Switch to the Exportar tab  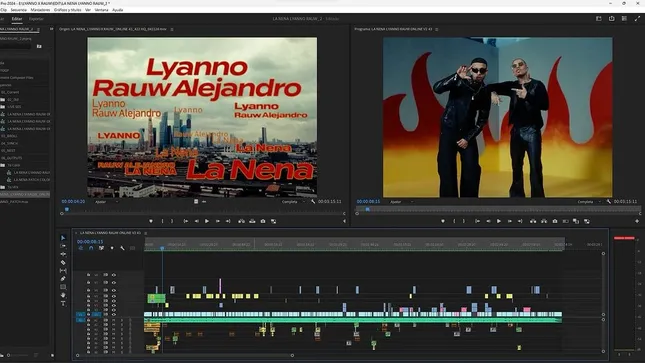[36, 19]
